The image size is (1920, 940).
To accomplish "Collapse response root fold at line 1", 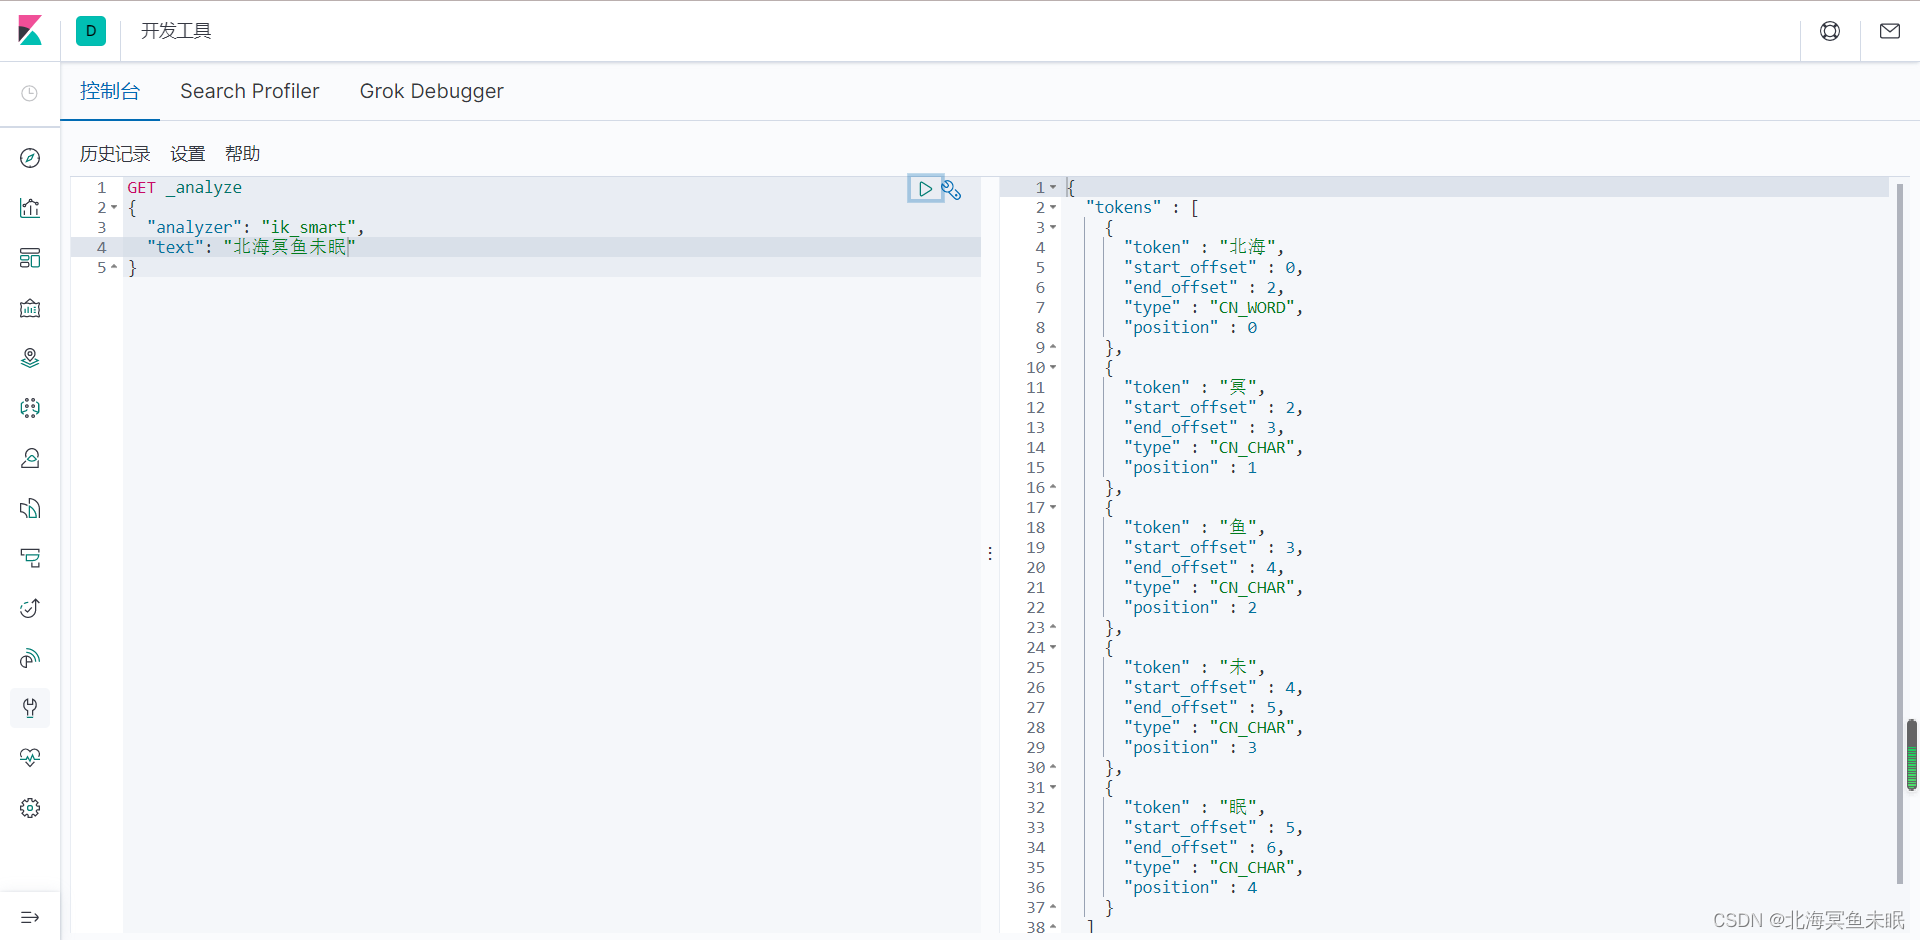I will point(1053,188).
